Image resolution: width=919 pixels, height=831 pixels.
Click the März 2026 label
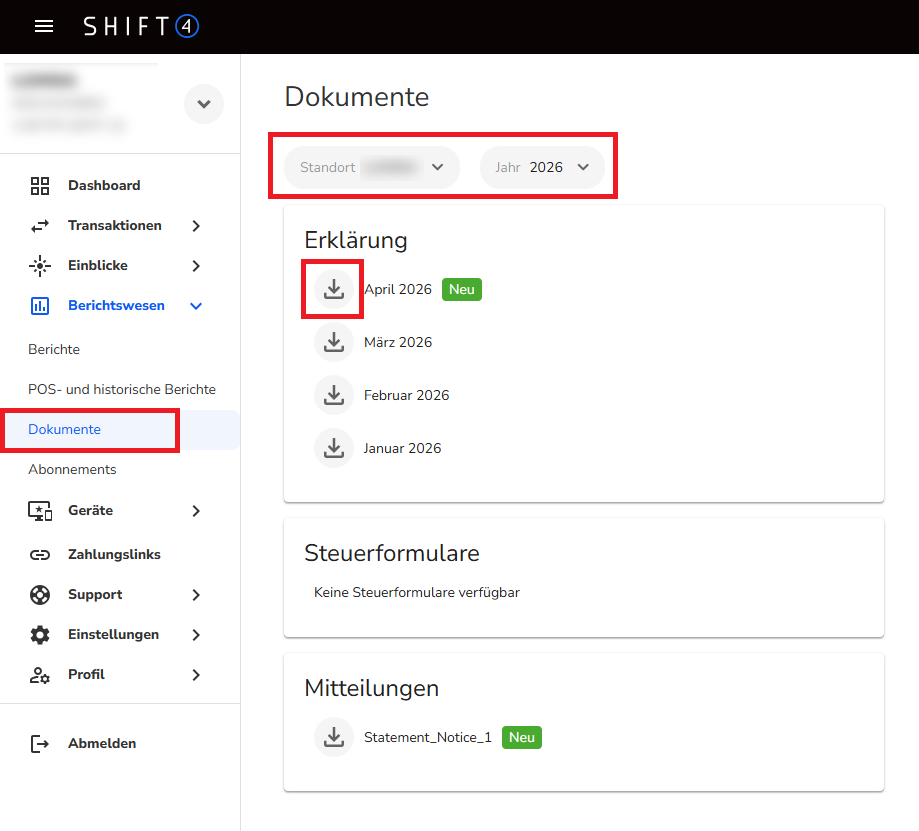click(x=398, y=342)
